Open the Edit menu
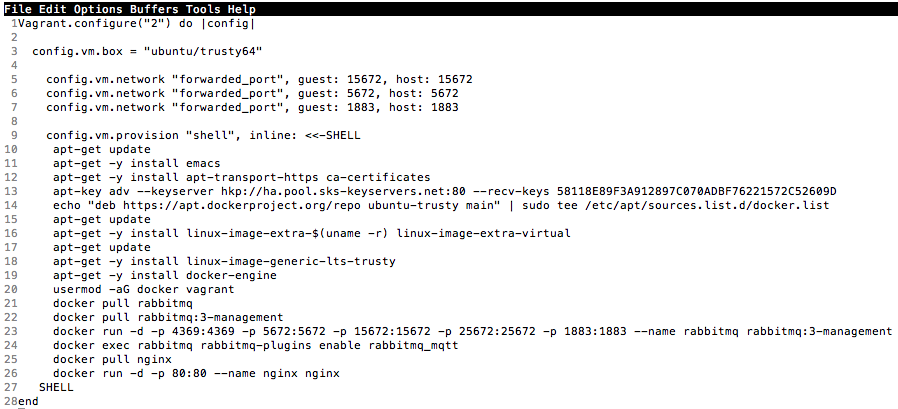The image size is (898, 409). pos(53,10)
